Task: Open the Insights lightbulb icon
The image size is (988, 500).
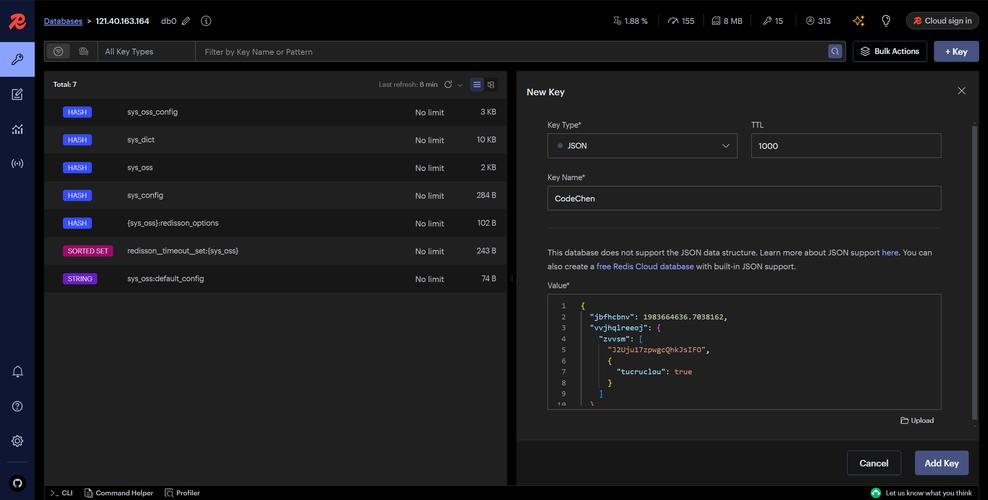Action: pyautogui.click(x=885, y=21)
